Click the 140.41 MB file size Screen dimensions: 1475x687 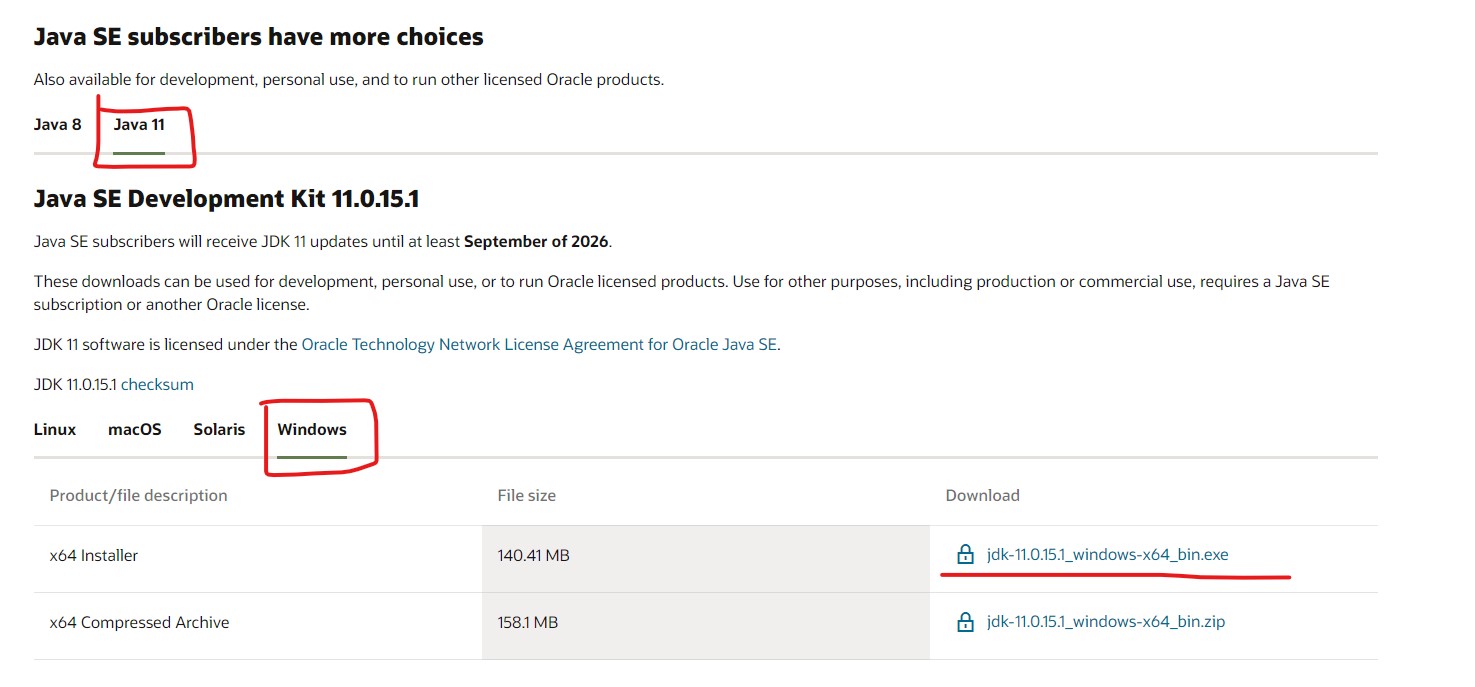[x=533, y=555]
